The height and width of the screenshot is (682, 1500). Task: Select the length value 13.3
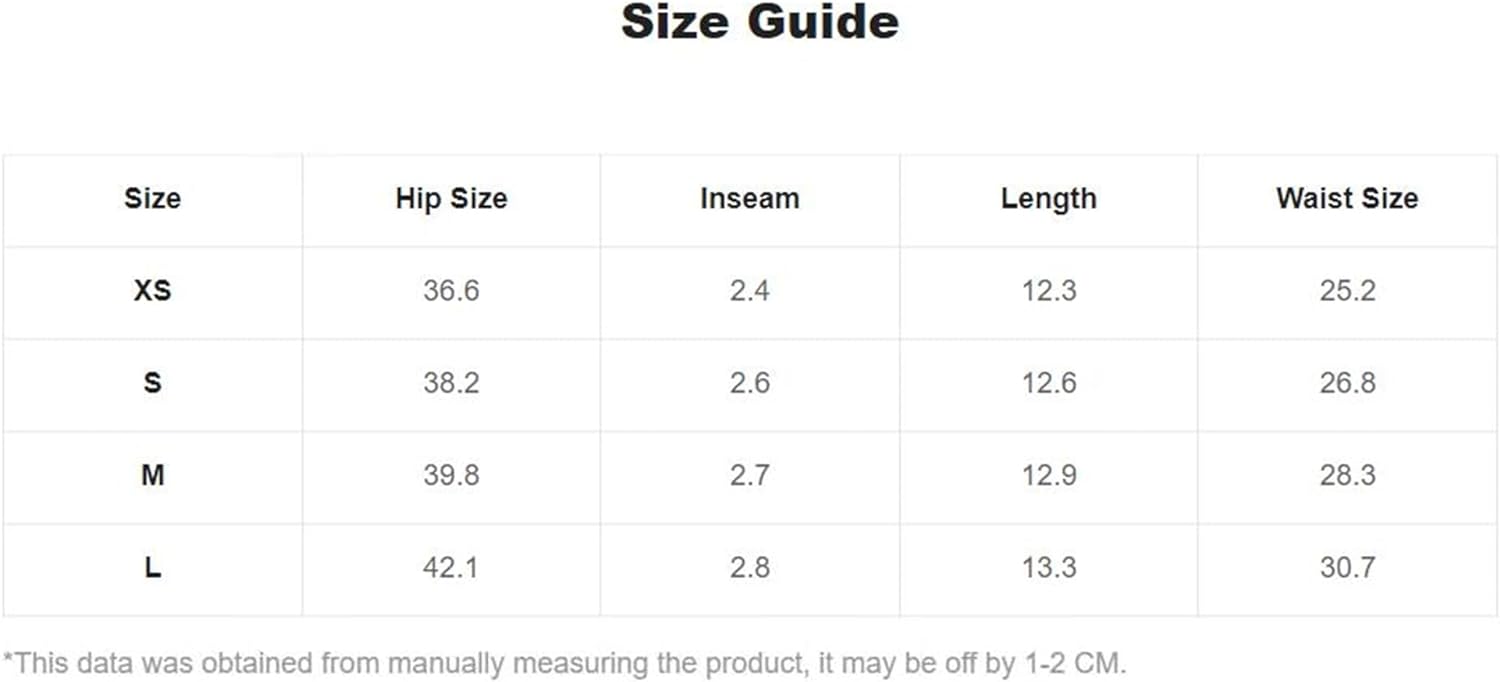[x=1049, y=568]
